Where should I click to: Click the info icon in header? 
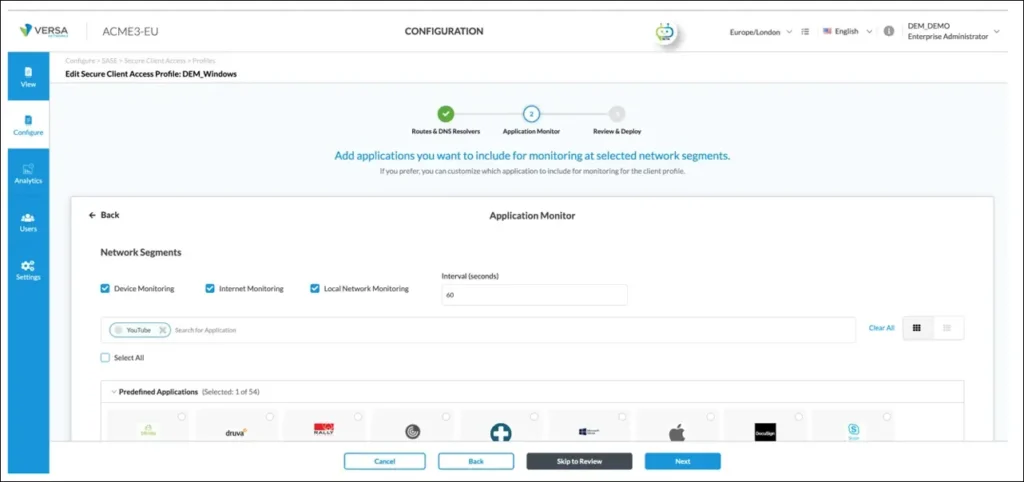click(x=889, y=32)
